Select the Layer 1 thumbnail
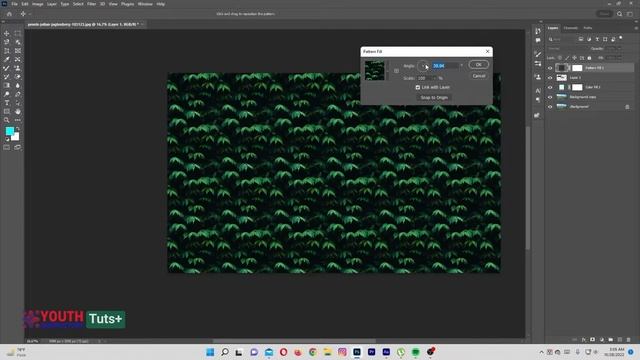This screenshot has height=360, width=640. coord(562,78)
